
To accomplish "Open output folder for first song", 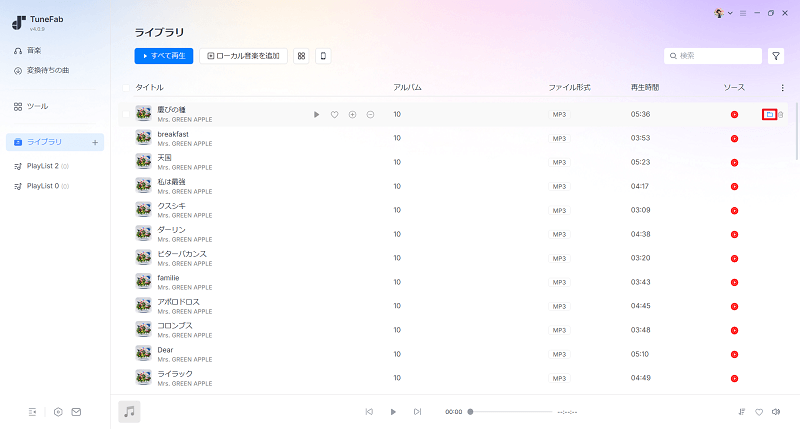I will [769, 114].
